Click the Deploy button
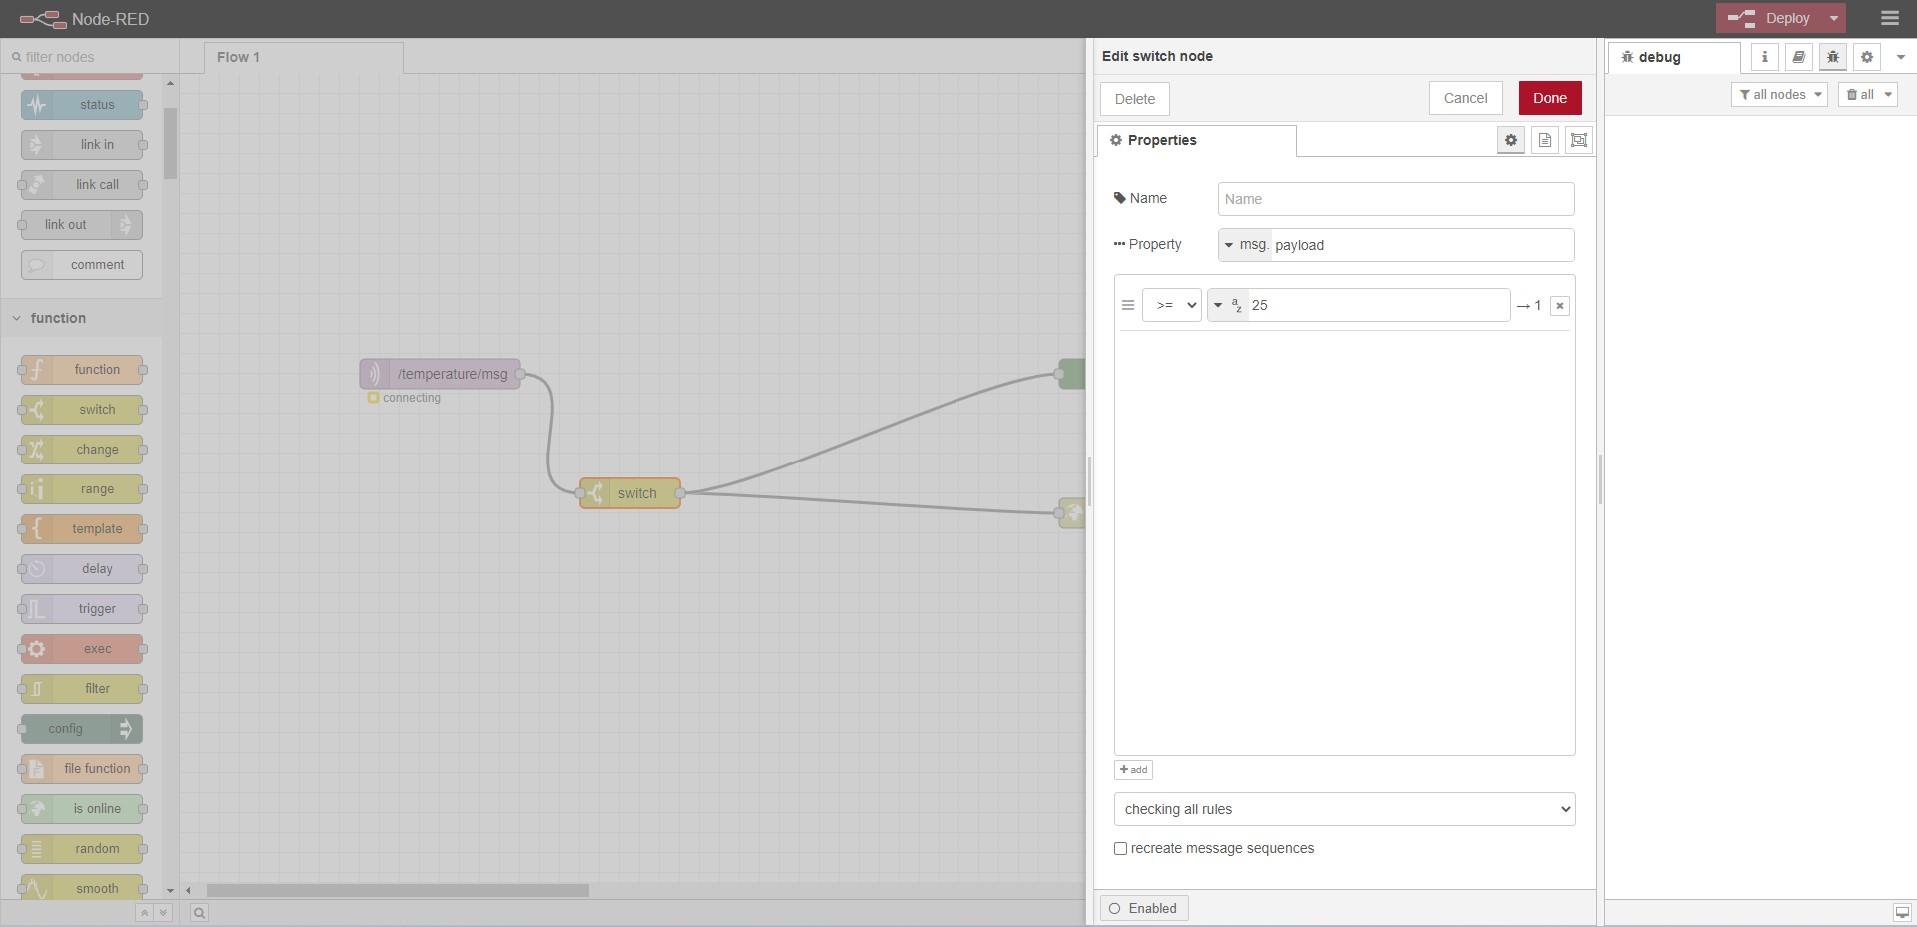Image resolution: width=1917 pixels, height=927 pixels. (1769, 18)
